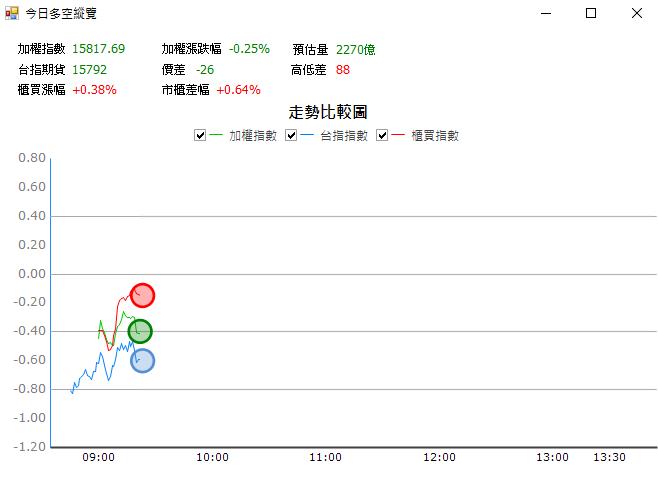
Task: Close the 今日多空縱覽 window
Action: click(637, 14)
